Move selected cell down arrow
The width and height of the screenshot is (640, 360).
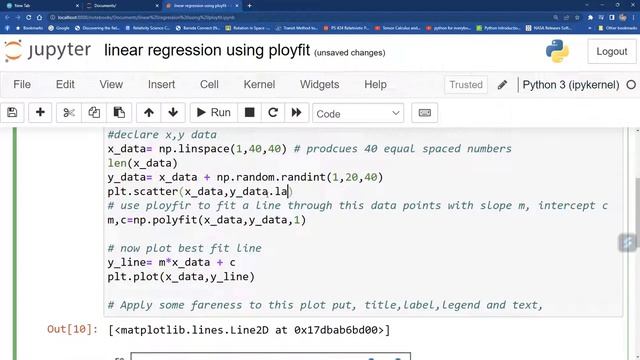(x=173, y=113)
